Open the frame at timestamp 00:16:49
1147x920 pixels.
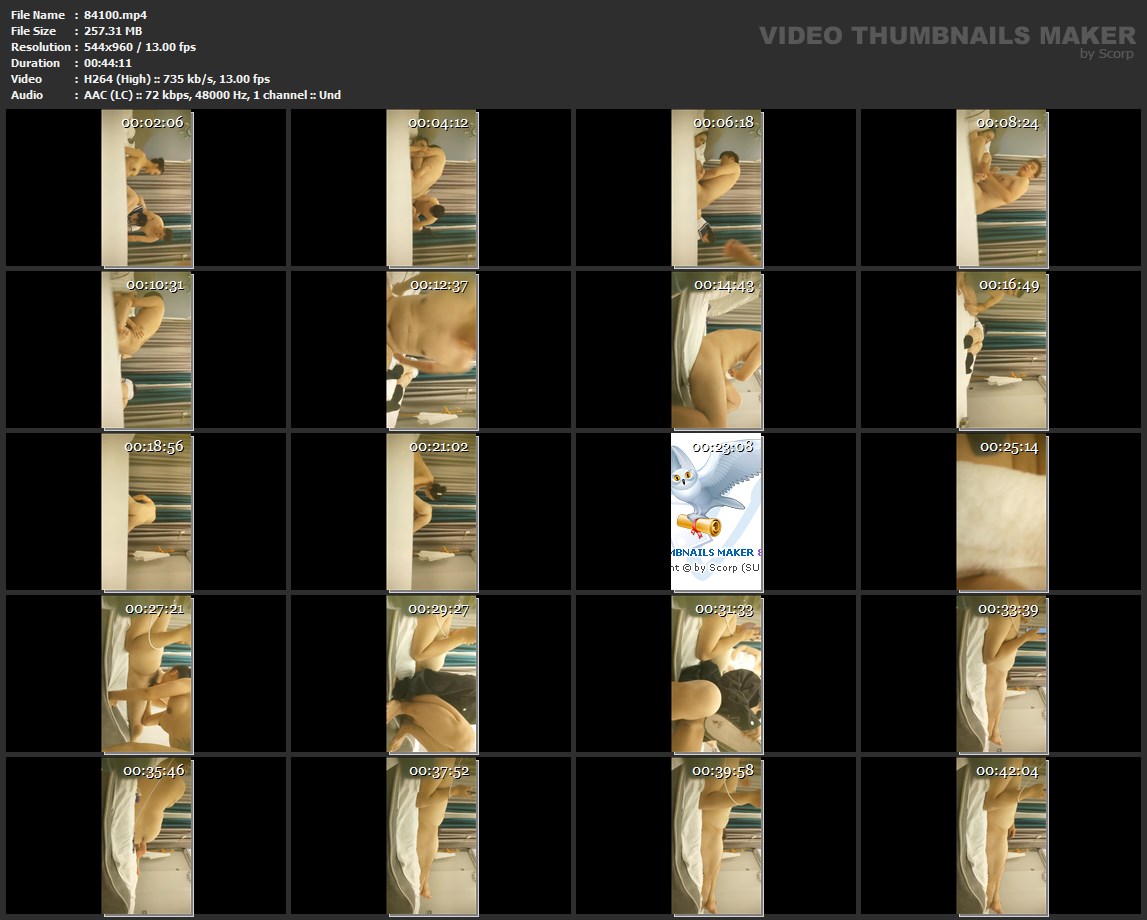coord(1002,350)
